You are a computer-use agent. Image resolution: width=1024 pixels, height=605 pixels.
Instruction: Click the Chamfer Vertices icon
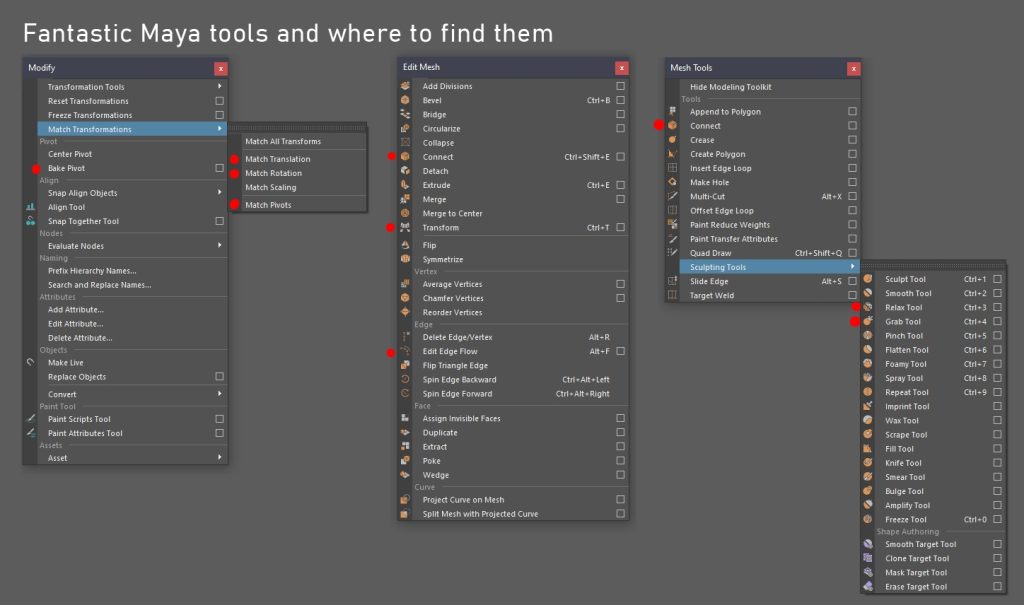[x=405, y=298]
